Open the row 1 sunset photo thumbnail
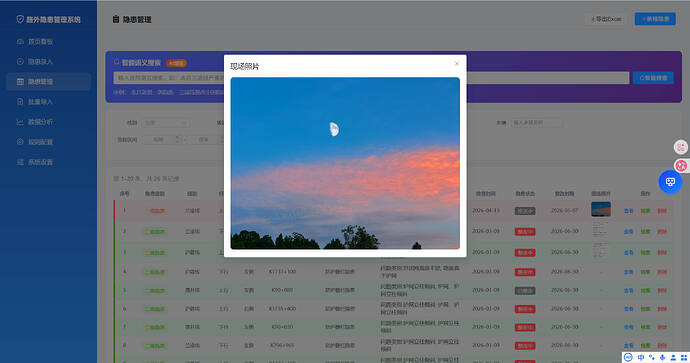The height and width of the screenshot is (363, 690). [x=601, y=209]
